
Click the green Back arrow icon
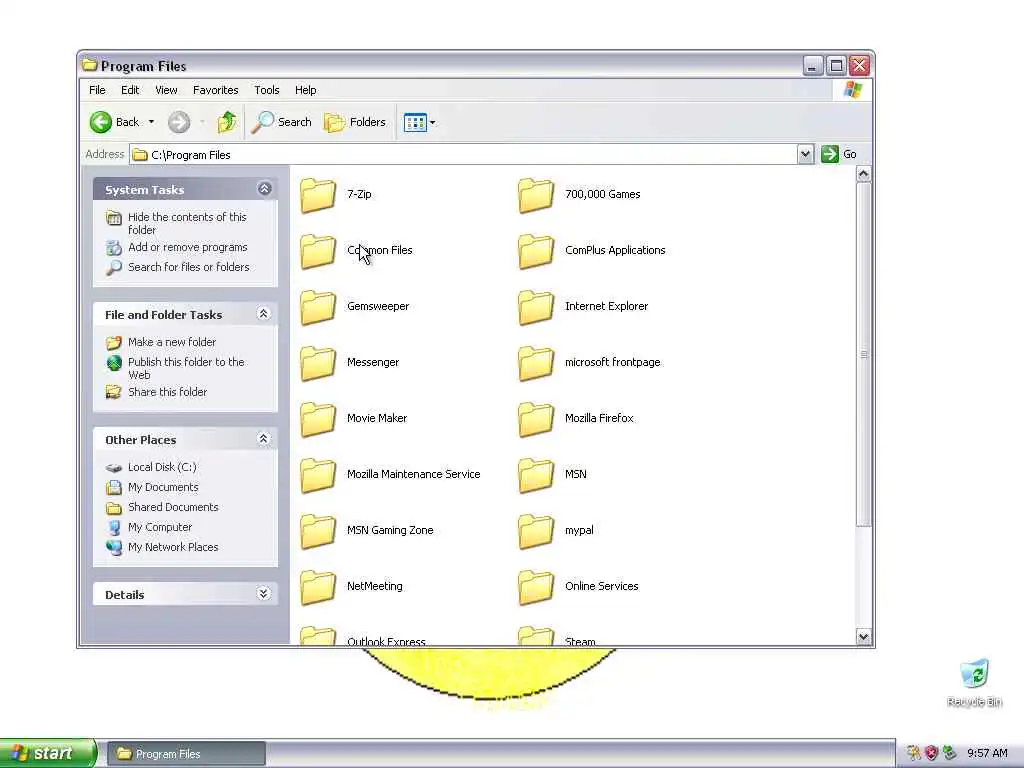point(101,122)
